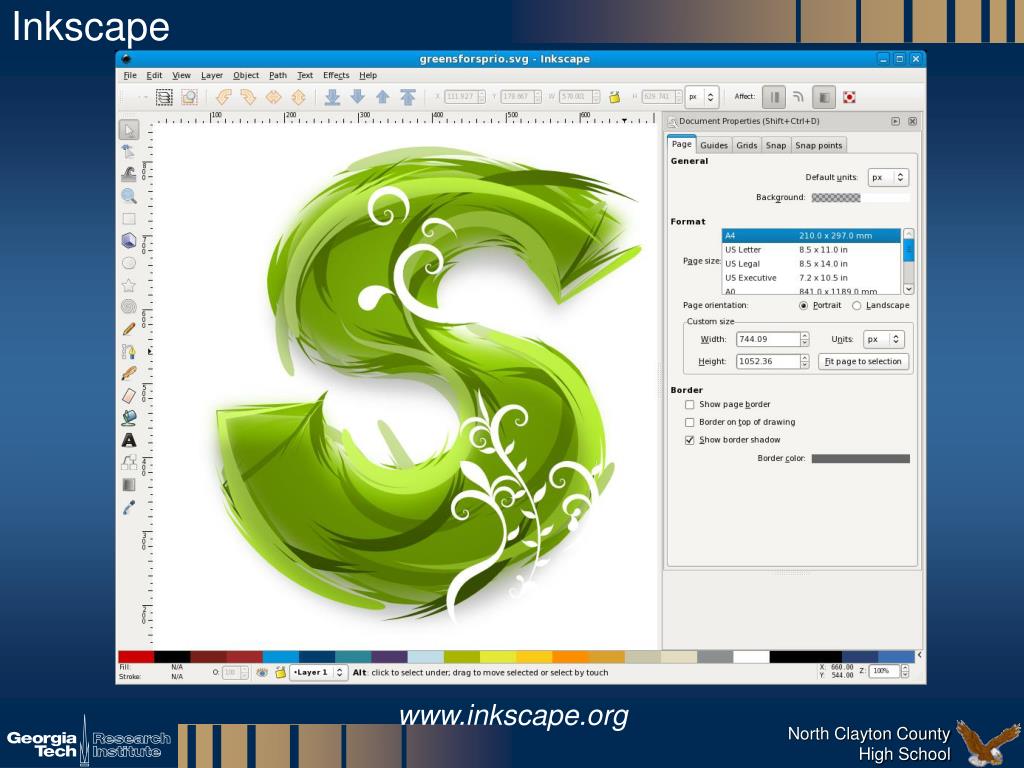Select the Gradient tool
1024x768 pixels.
pos(129,485)
